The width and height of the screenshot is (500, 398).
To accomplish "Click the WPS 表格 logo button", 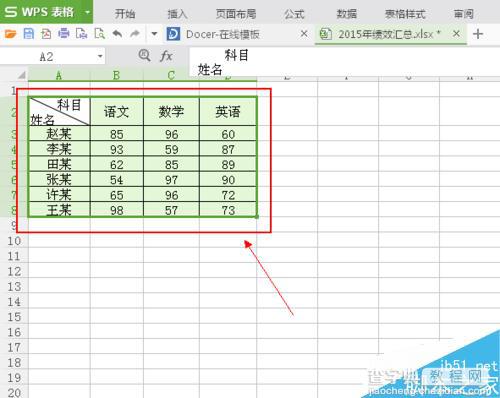I will [x=39, y=12].
